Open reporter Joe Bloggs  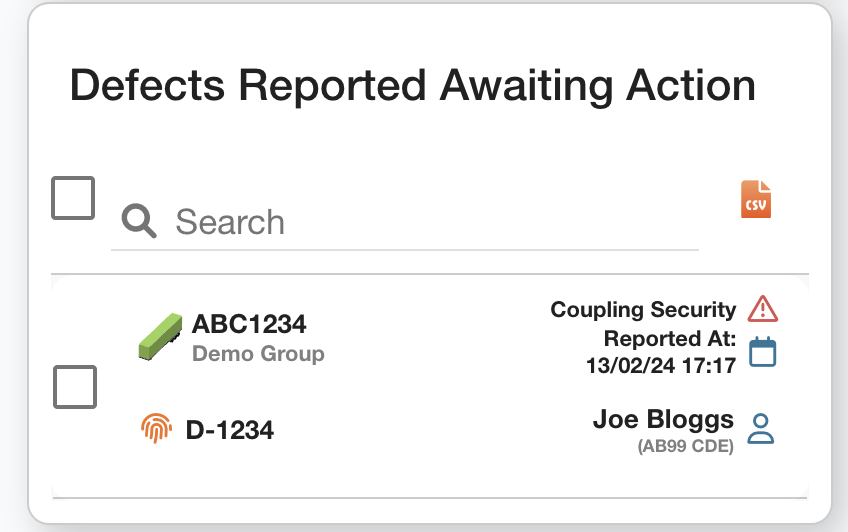click(x=663, y=420)
